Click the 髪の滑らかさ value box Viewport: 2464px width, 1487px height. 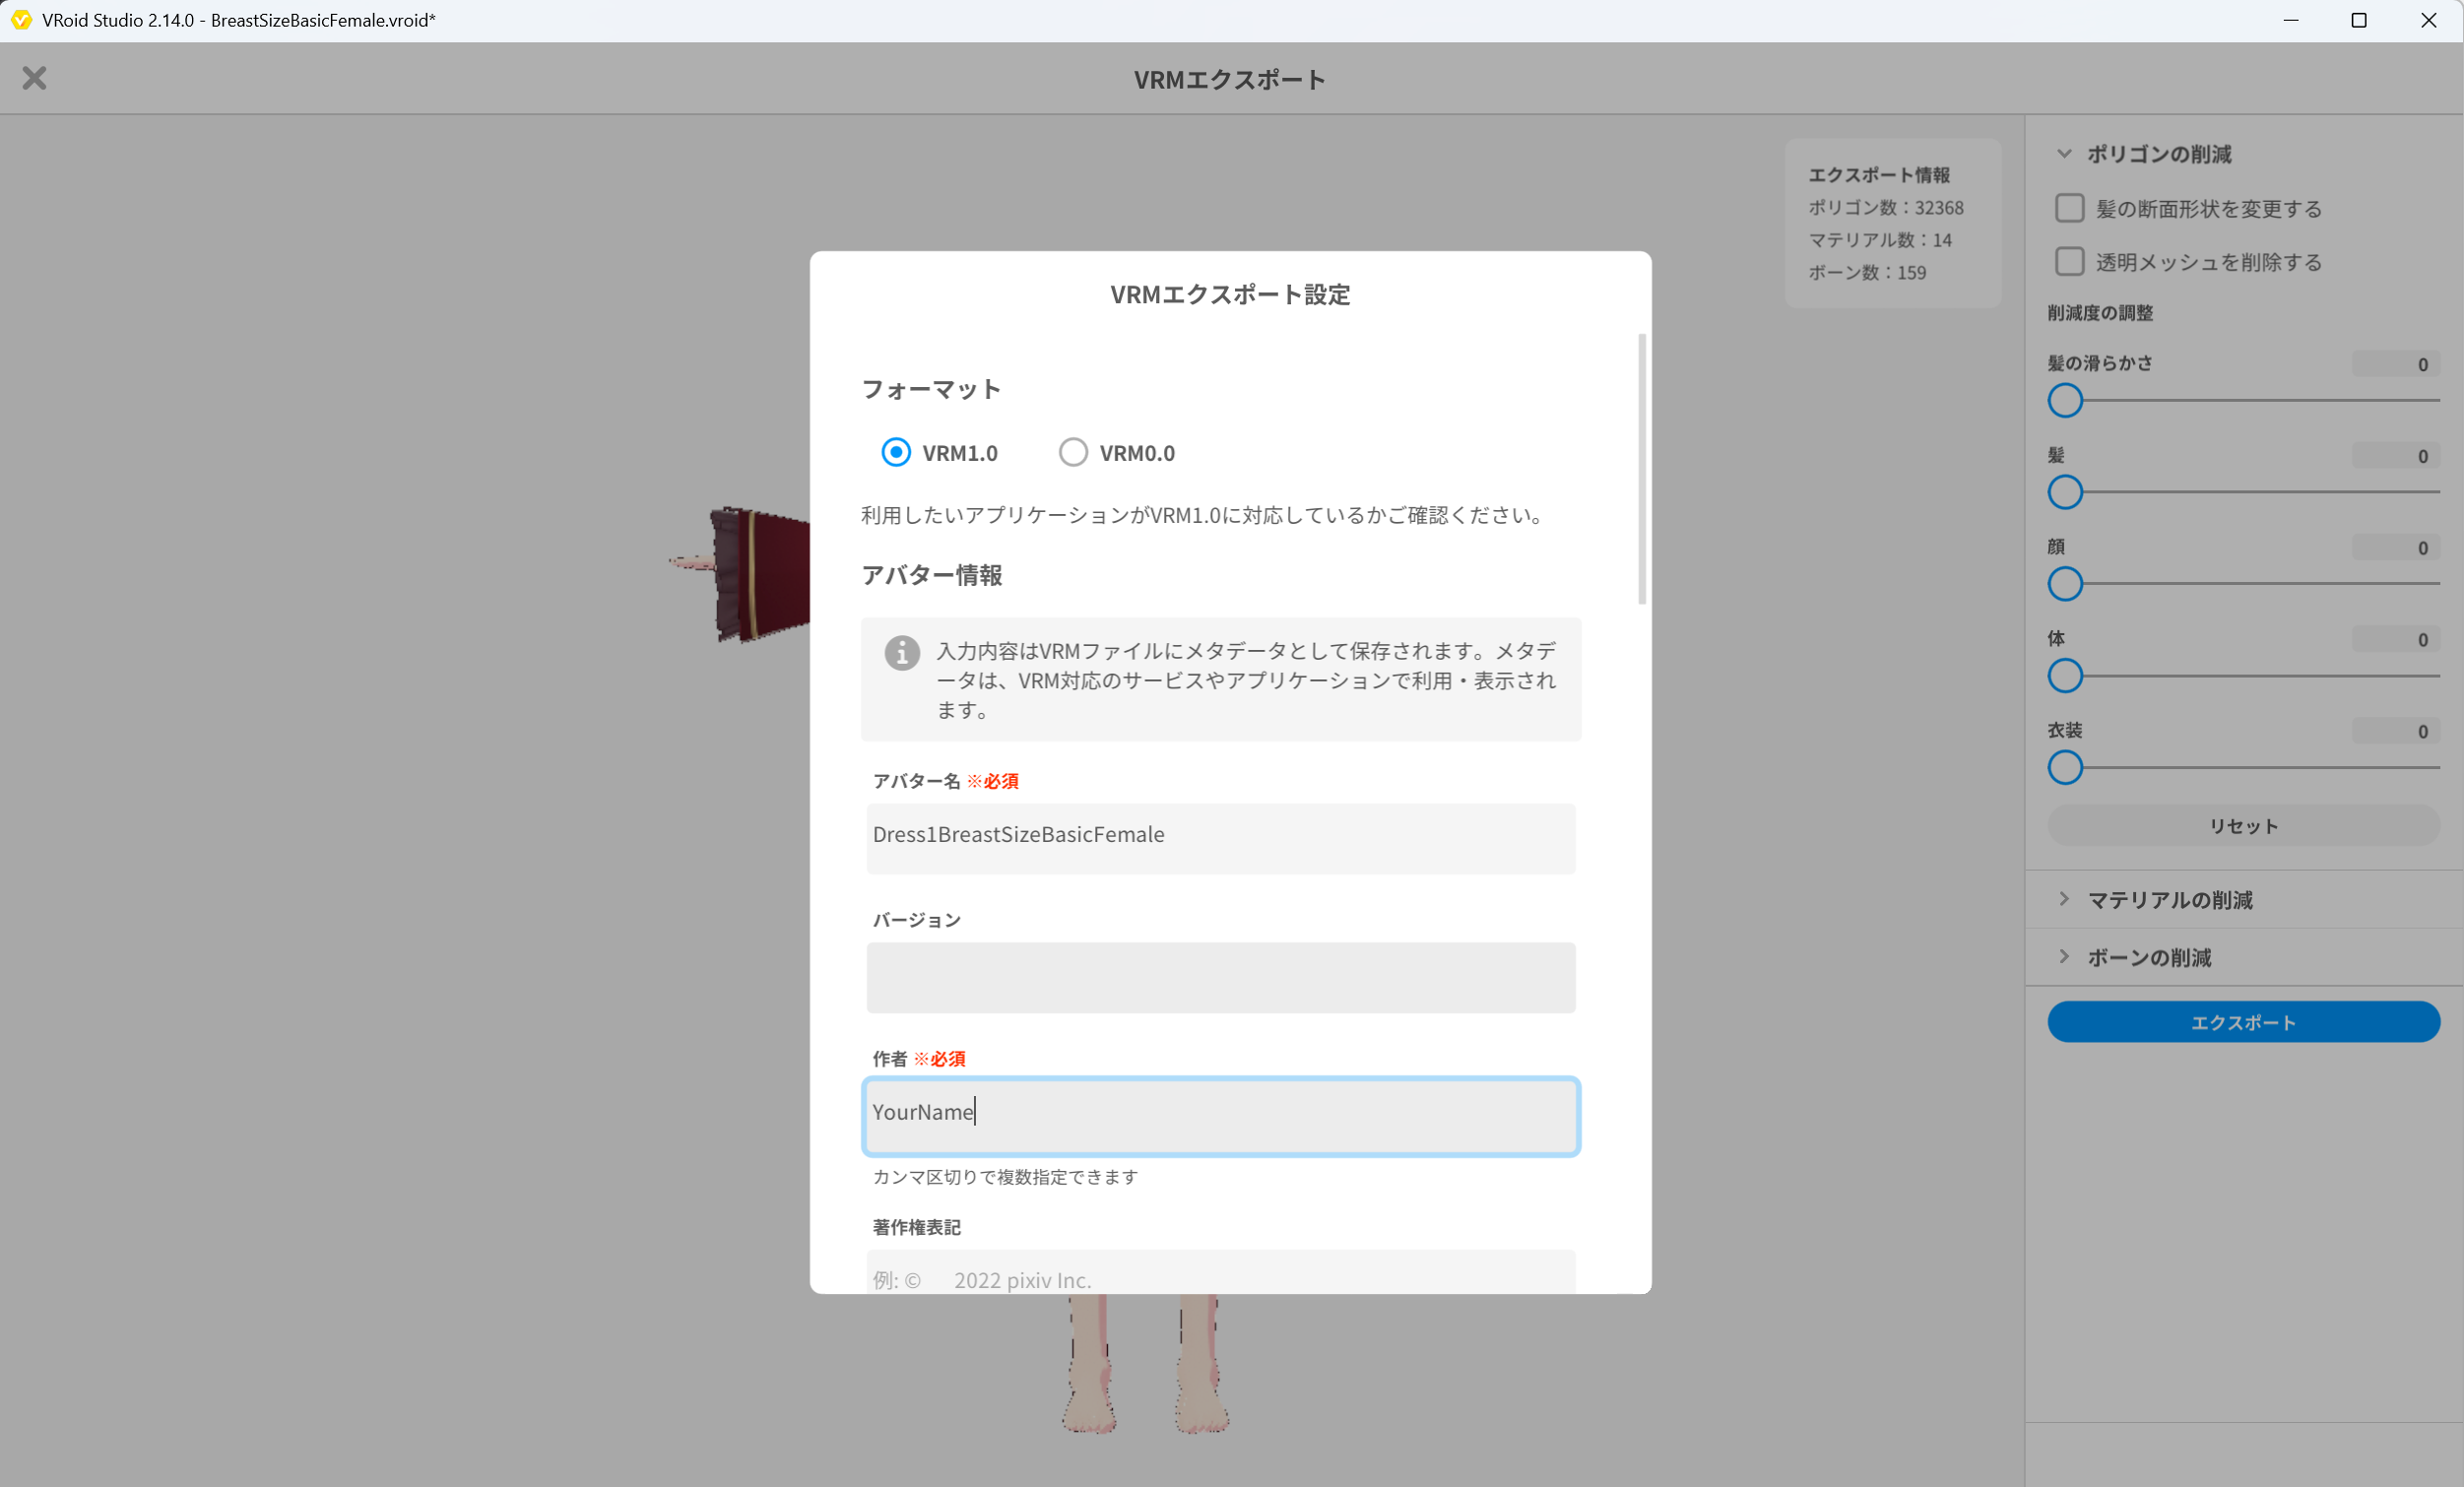pos(2396,364)
